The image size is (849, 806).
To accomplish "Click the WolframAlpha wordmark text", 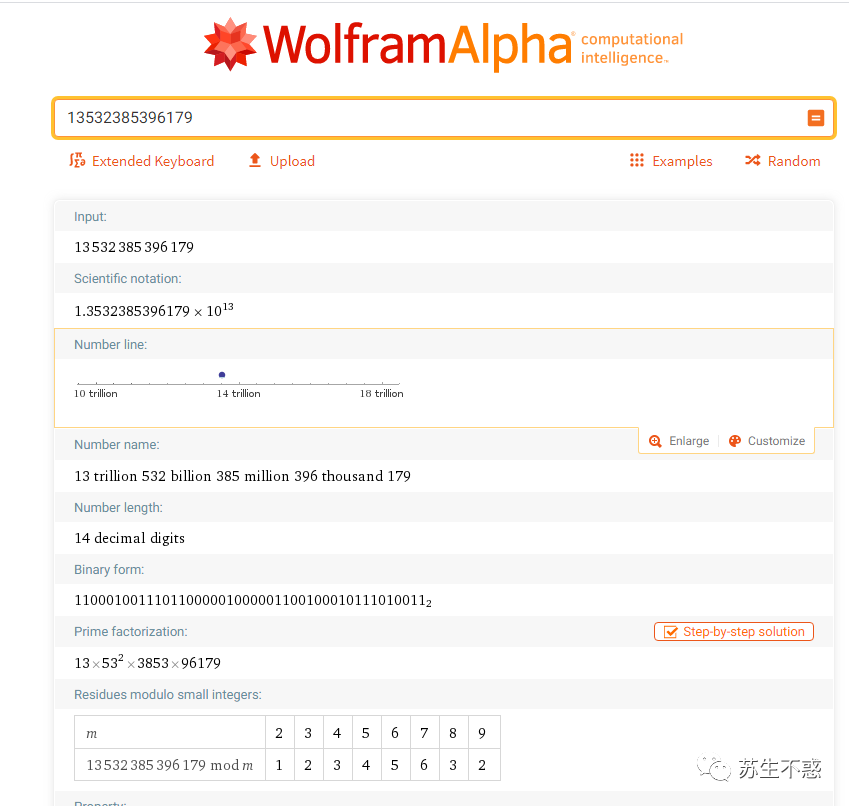I will pos(417,45).
